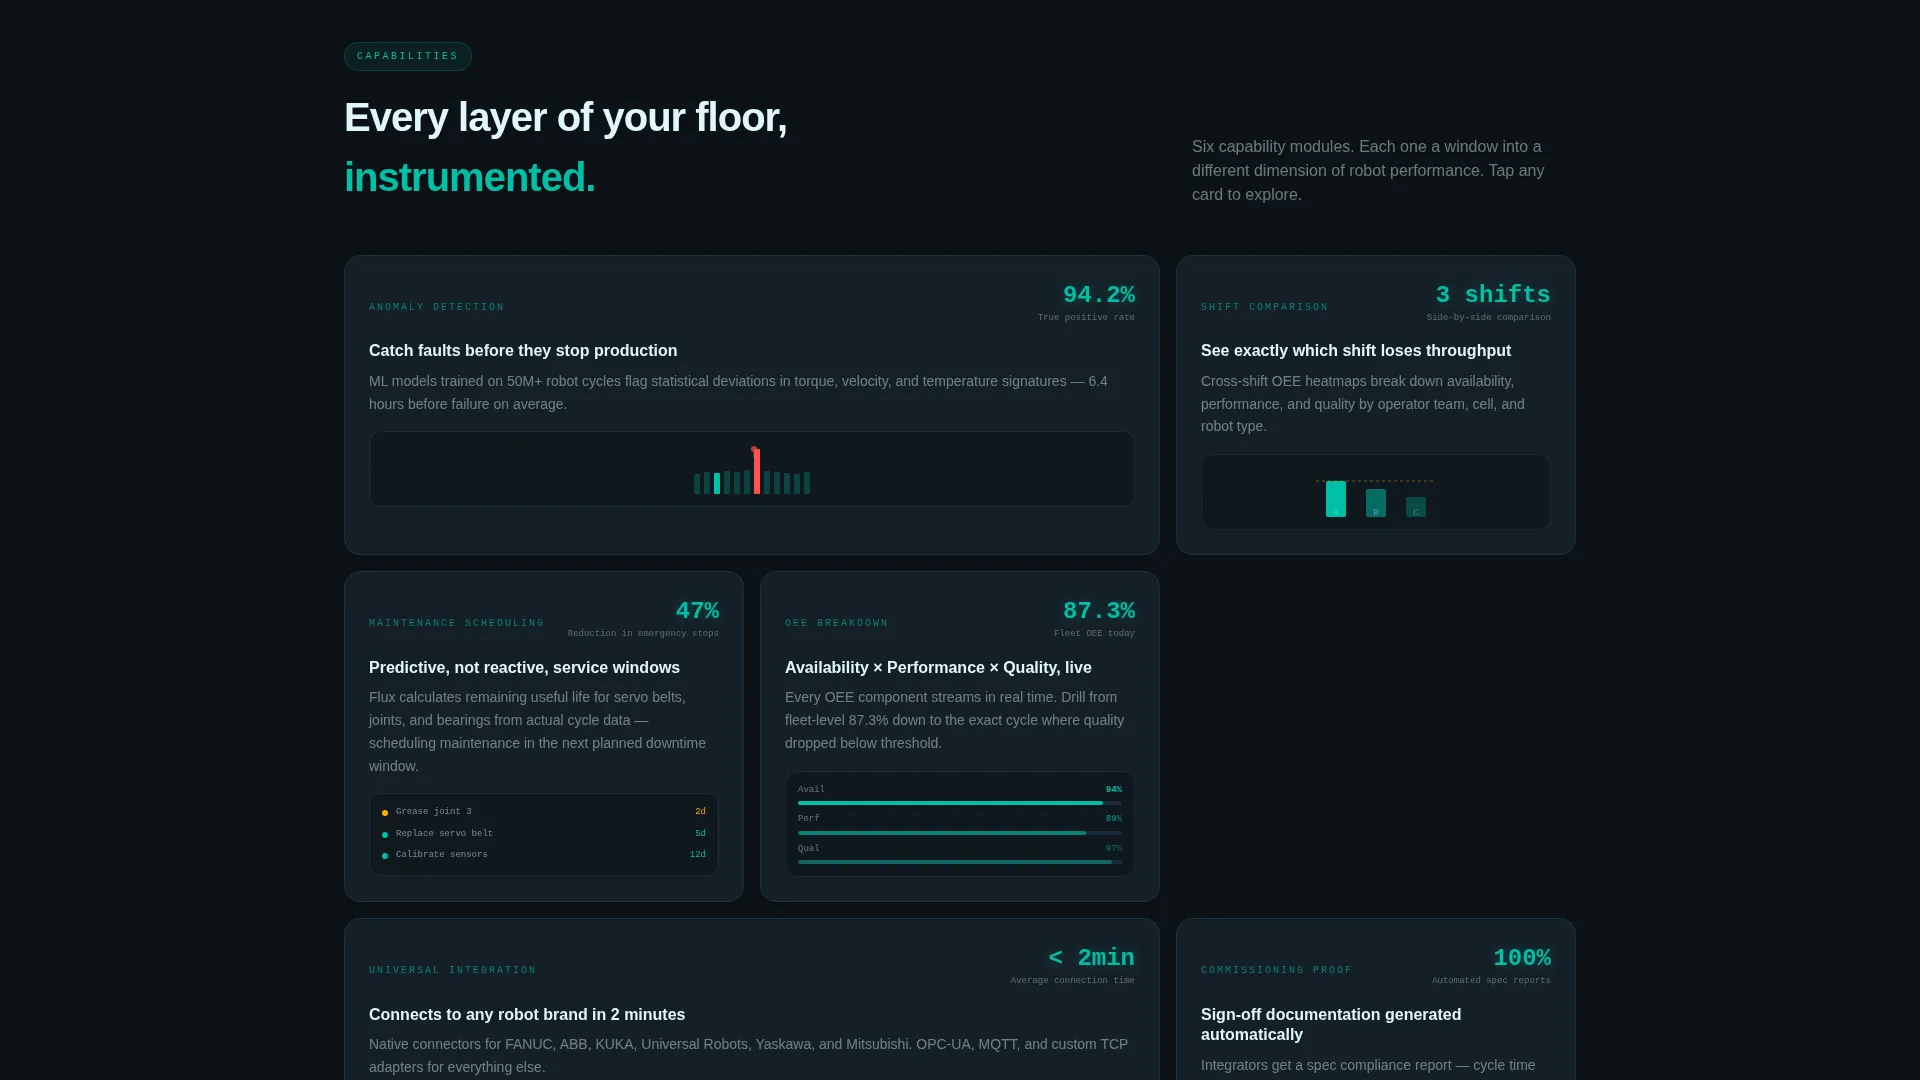Click the COMMISSIONING PROOF label
The image size is (1920, 1080).
1277,970
